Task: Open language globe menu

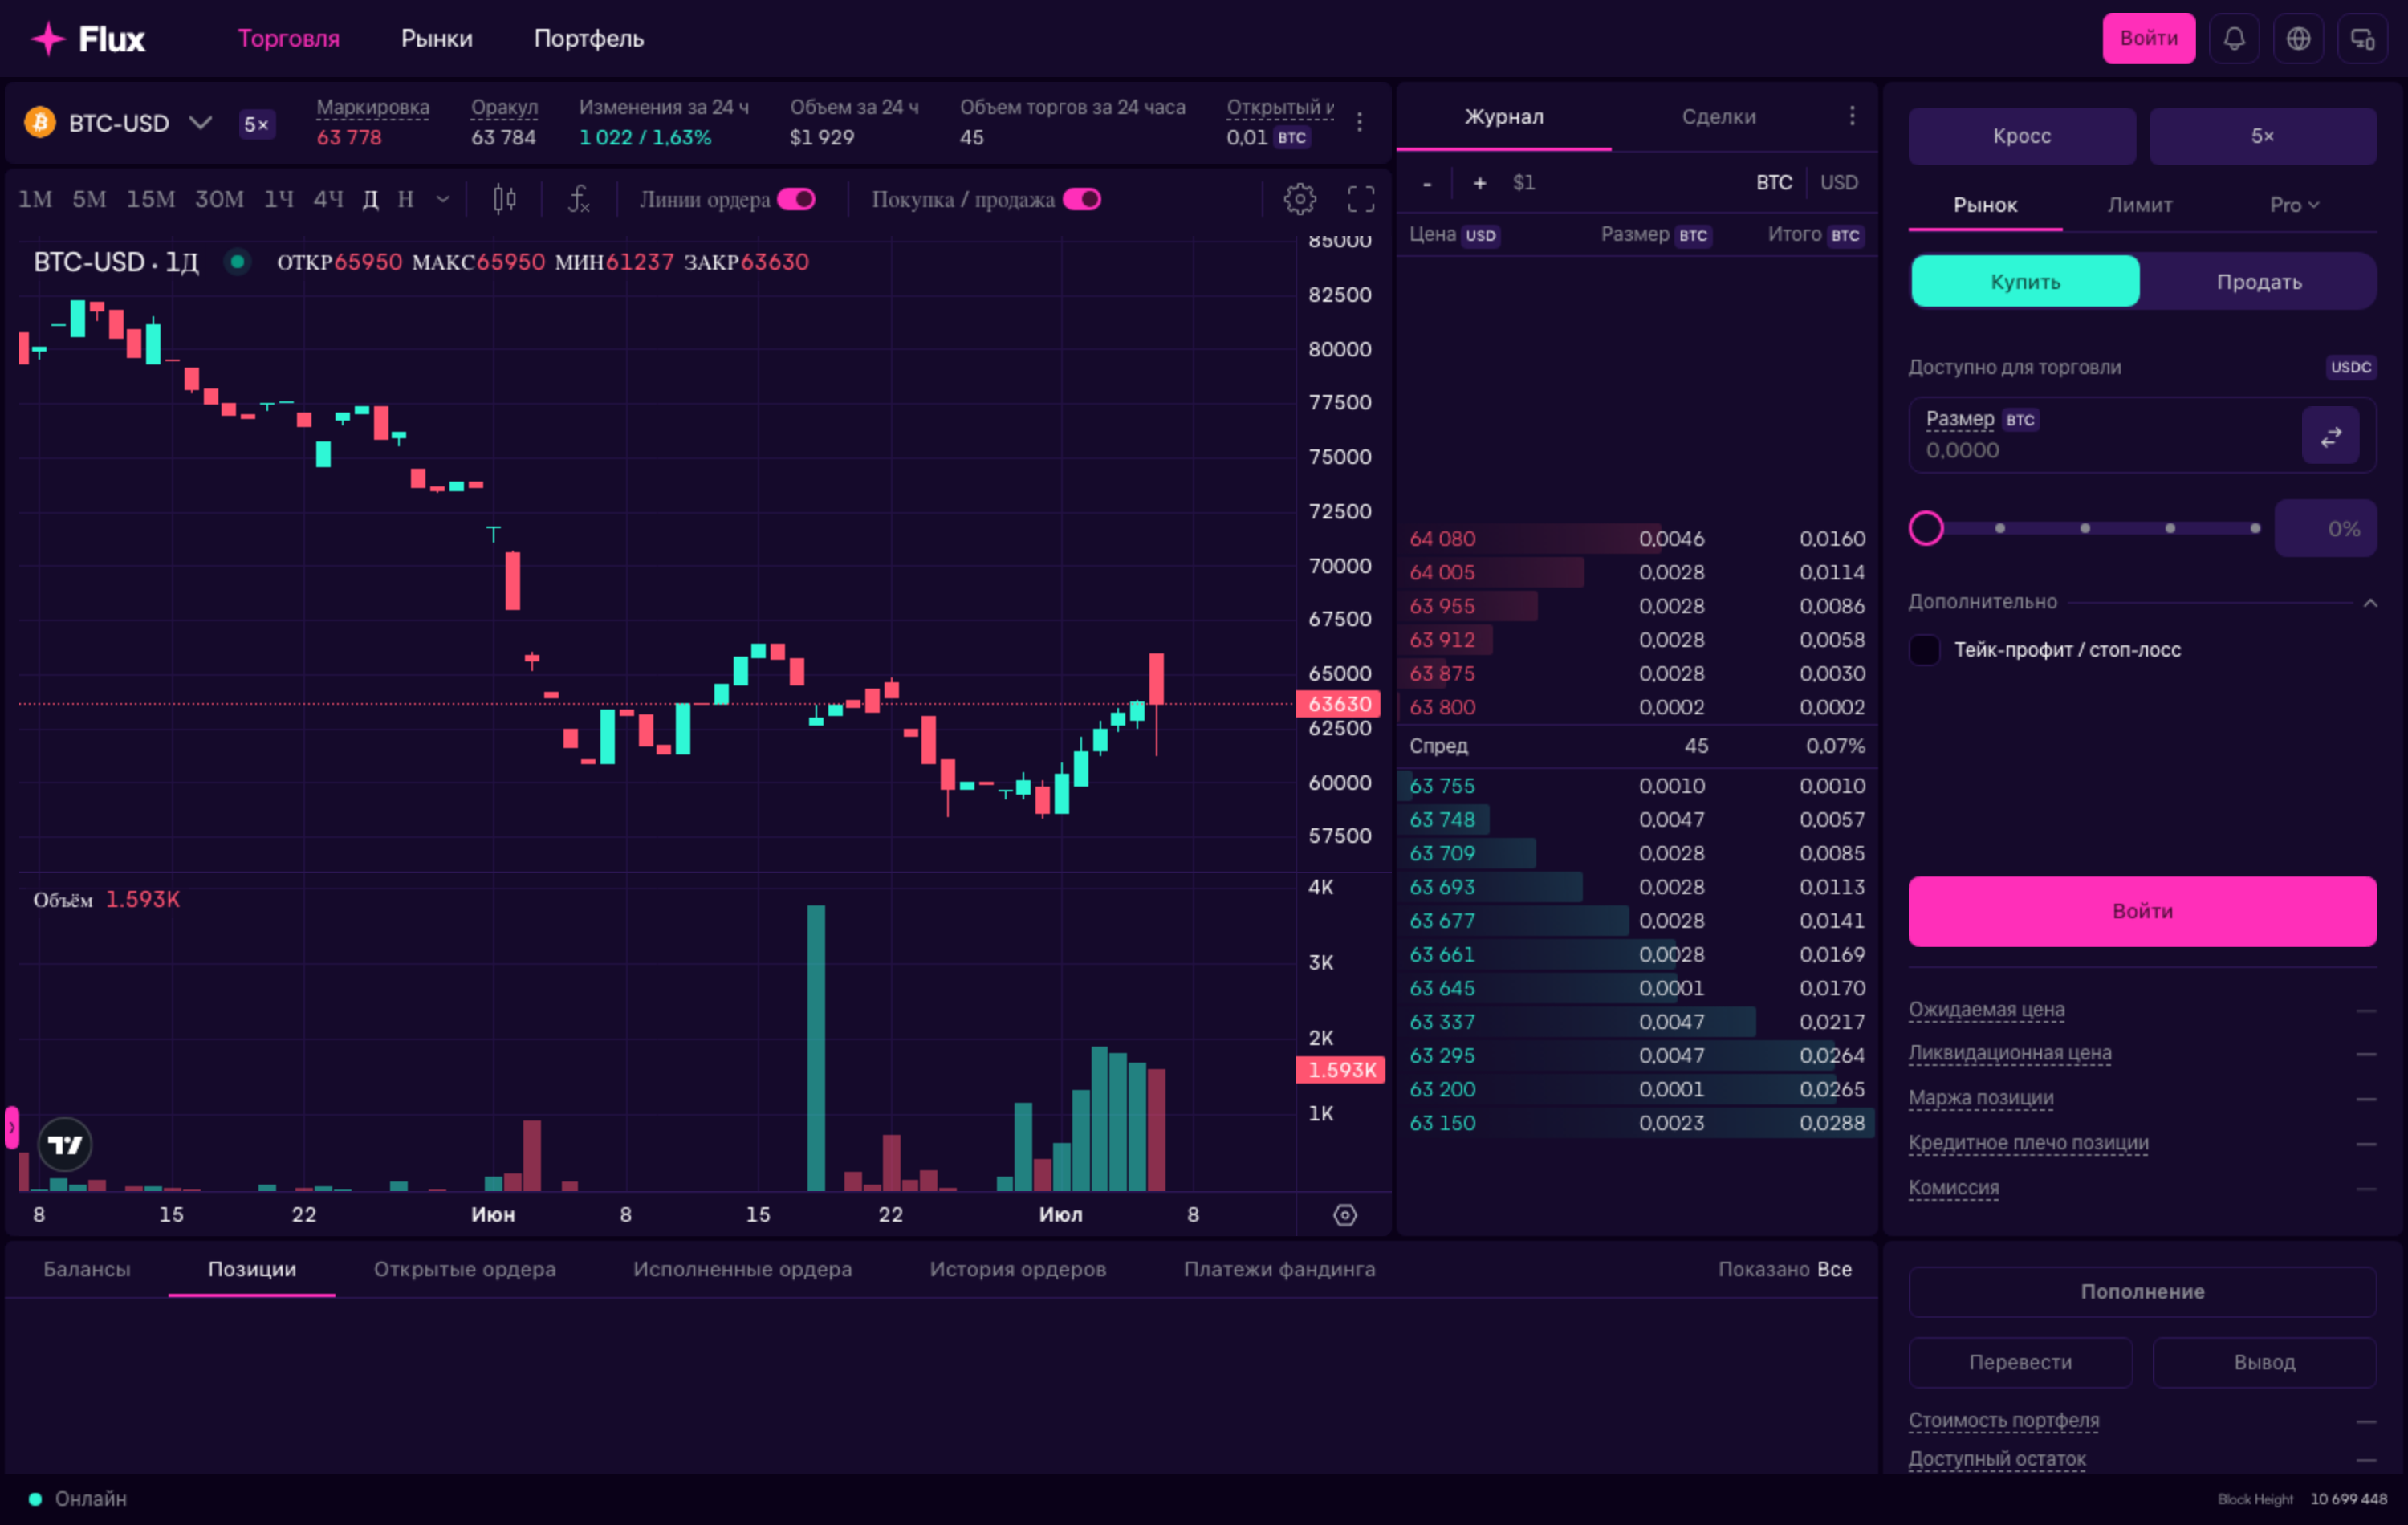Action: pyautogui.click(x=2298, y=39)
